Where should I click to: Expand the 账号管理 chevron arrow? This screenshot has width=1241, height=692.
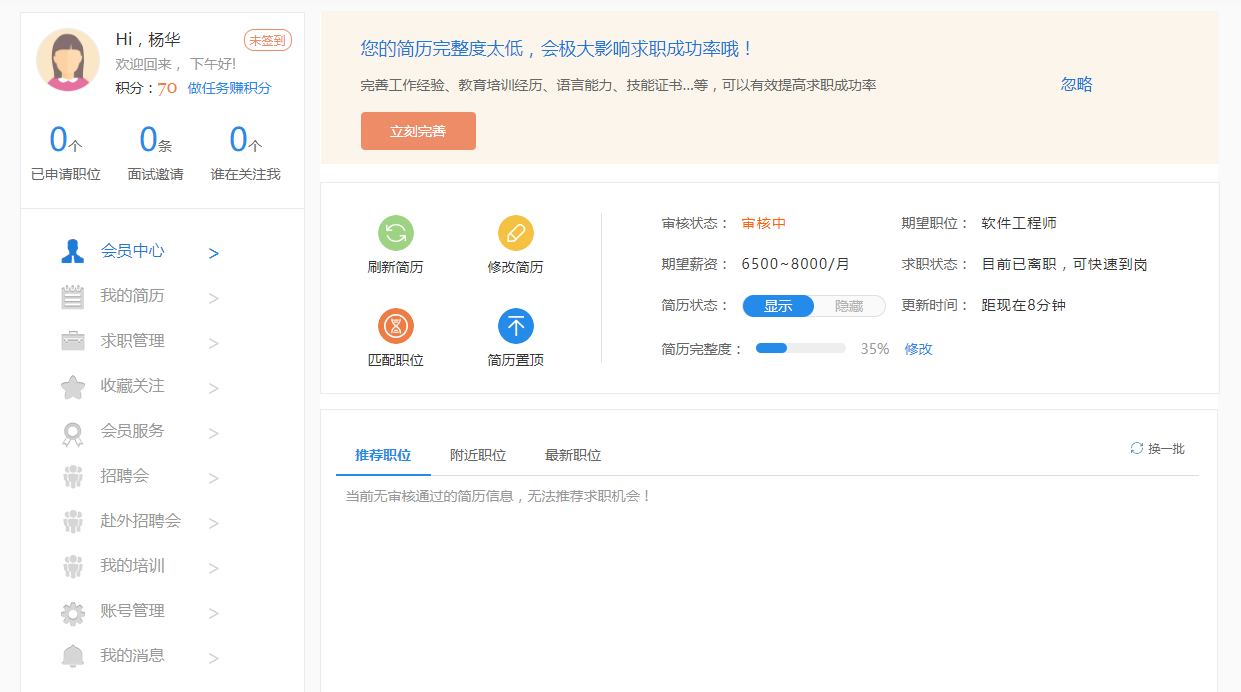[213, 613]
